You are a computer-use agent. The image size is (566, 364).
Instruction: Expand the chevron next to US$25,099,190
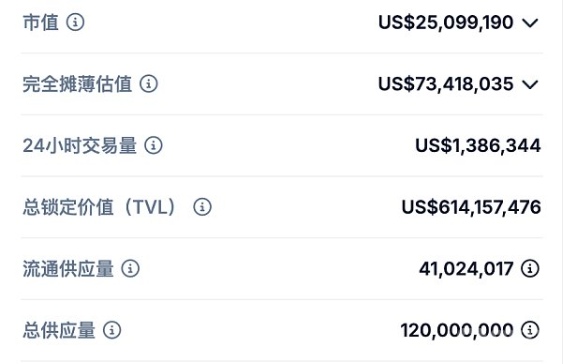pos(530,23)
